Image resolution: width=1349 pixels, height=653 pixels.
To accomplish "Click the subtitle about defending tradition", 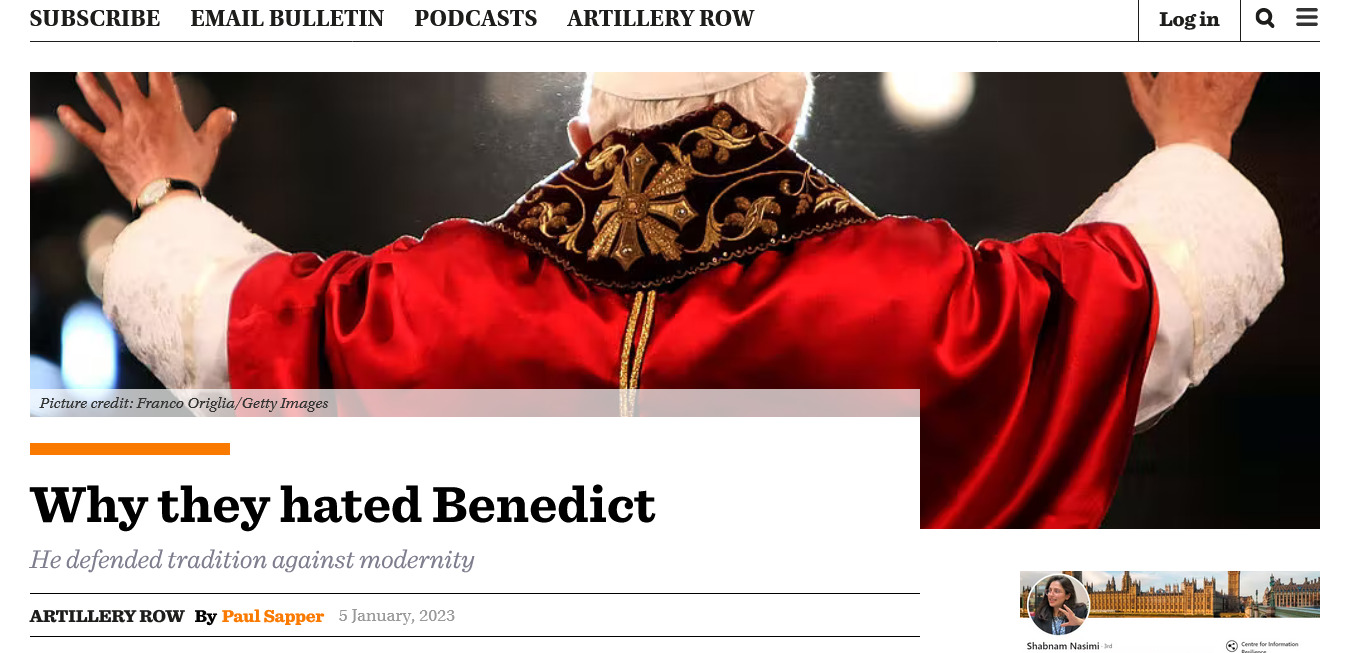I will (x=252, y=559).
